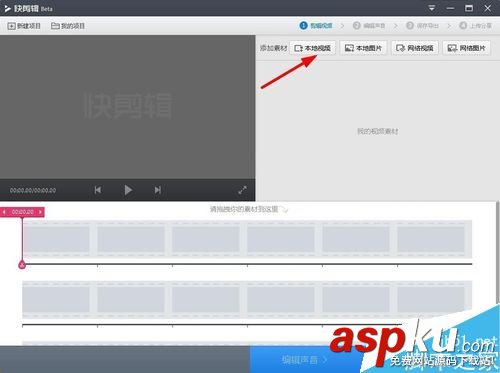Screen dimensions: 500x373
Task: Click the pink playhead handle at timeline bottom
Action: pyautogui.click(x=22, y=265)
